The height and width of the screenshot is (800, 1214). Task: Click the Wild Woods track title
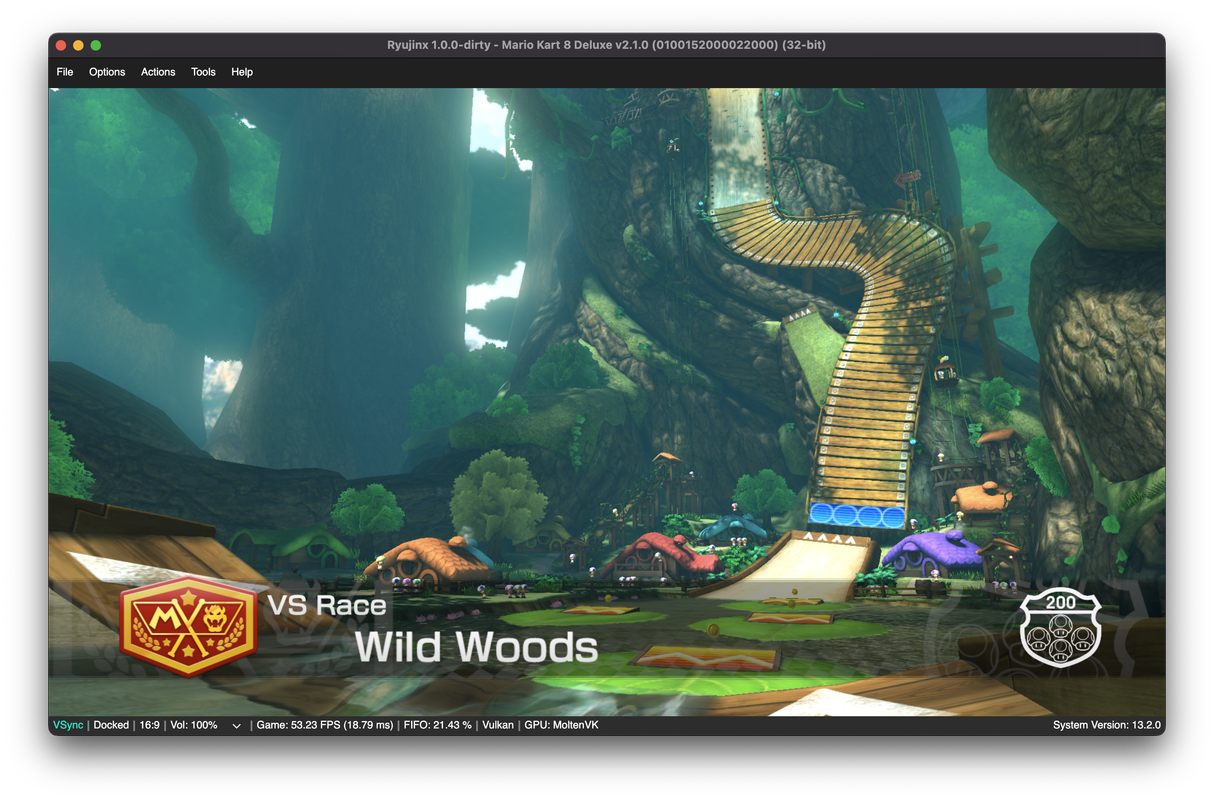[x=476, y=648]
